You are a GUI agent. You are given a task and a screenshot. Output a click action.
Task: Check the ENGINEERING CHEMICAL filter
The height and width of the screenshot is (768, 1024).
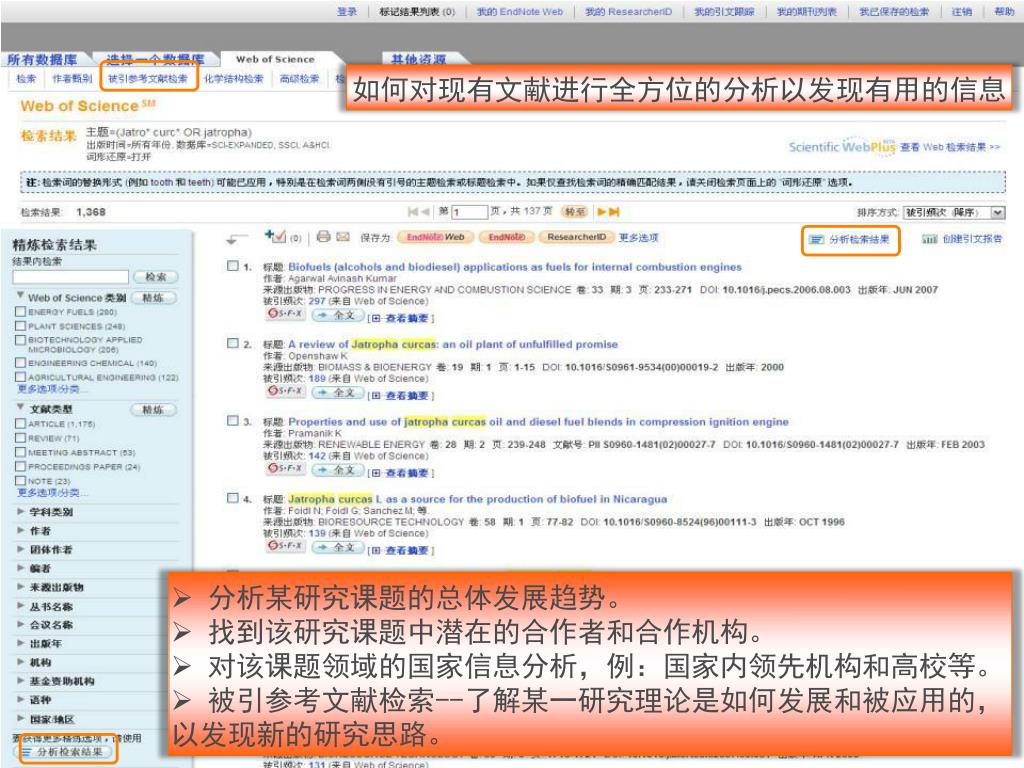(x=21, y=362)
